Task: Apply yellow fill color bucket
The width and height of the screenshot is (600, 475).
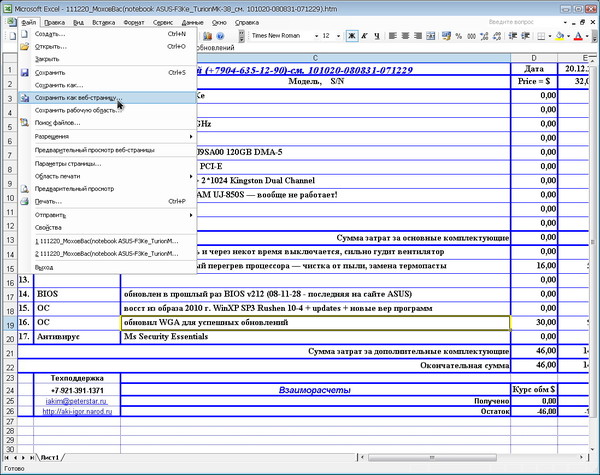Action: [560, 36]
